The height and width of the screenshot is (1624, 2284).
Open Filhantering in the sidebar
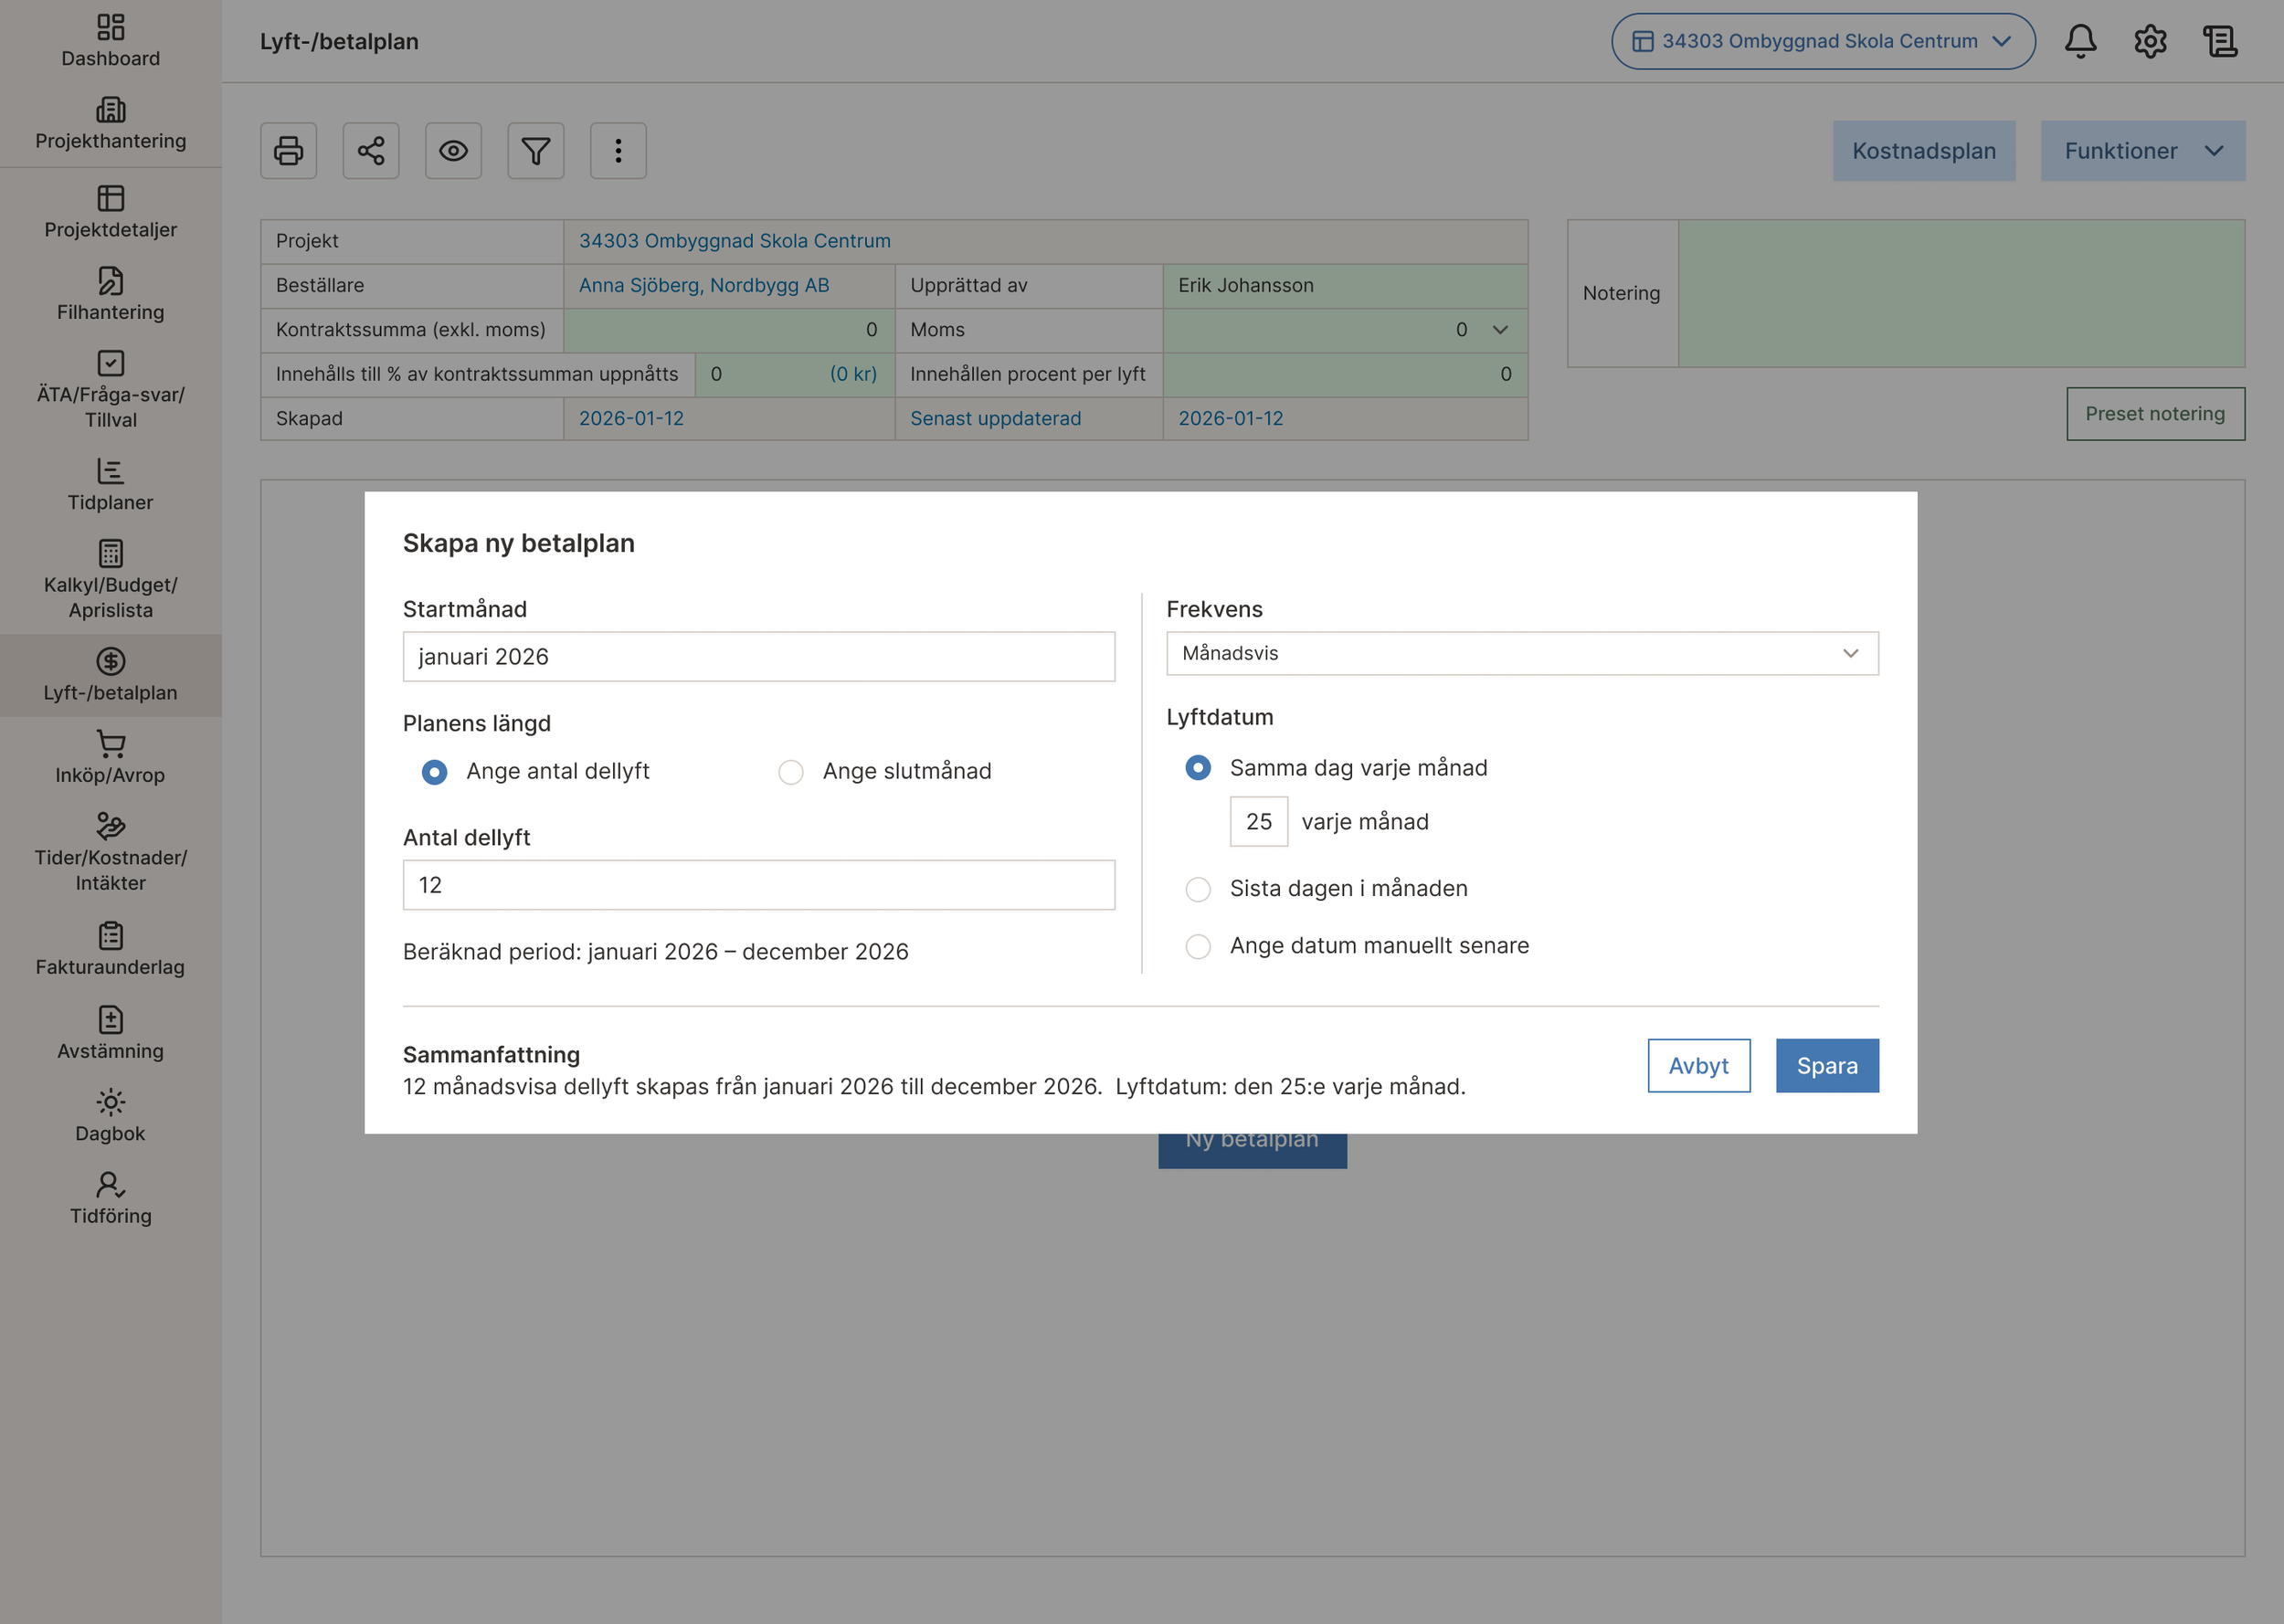coord(110,295)
